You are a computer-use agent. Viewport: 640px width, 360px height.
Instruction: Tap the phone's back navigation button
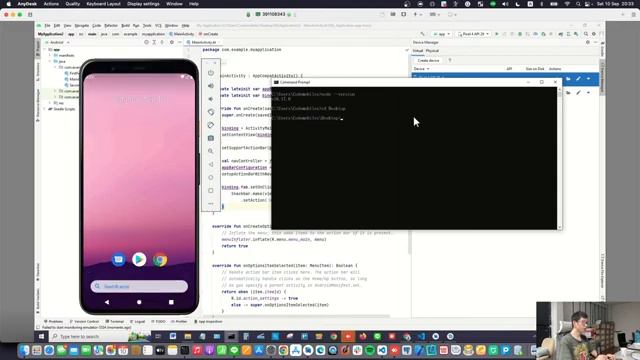tap(107, 302)
